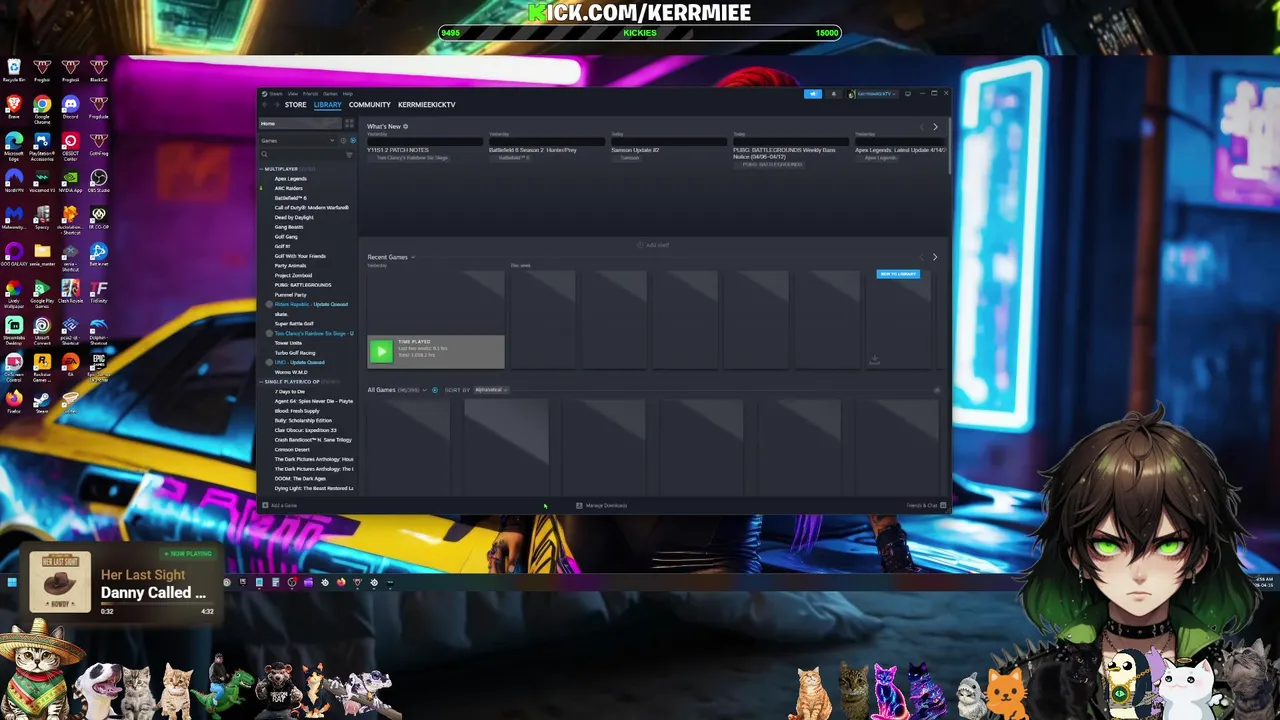
Task: Open Recycle Bin desktop icon
Action: [14, 71]
